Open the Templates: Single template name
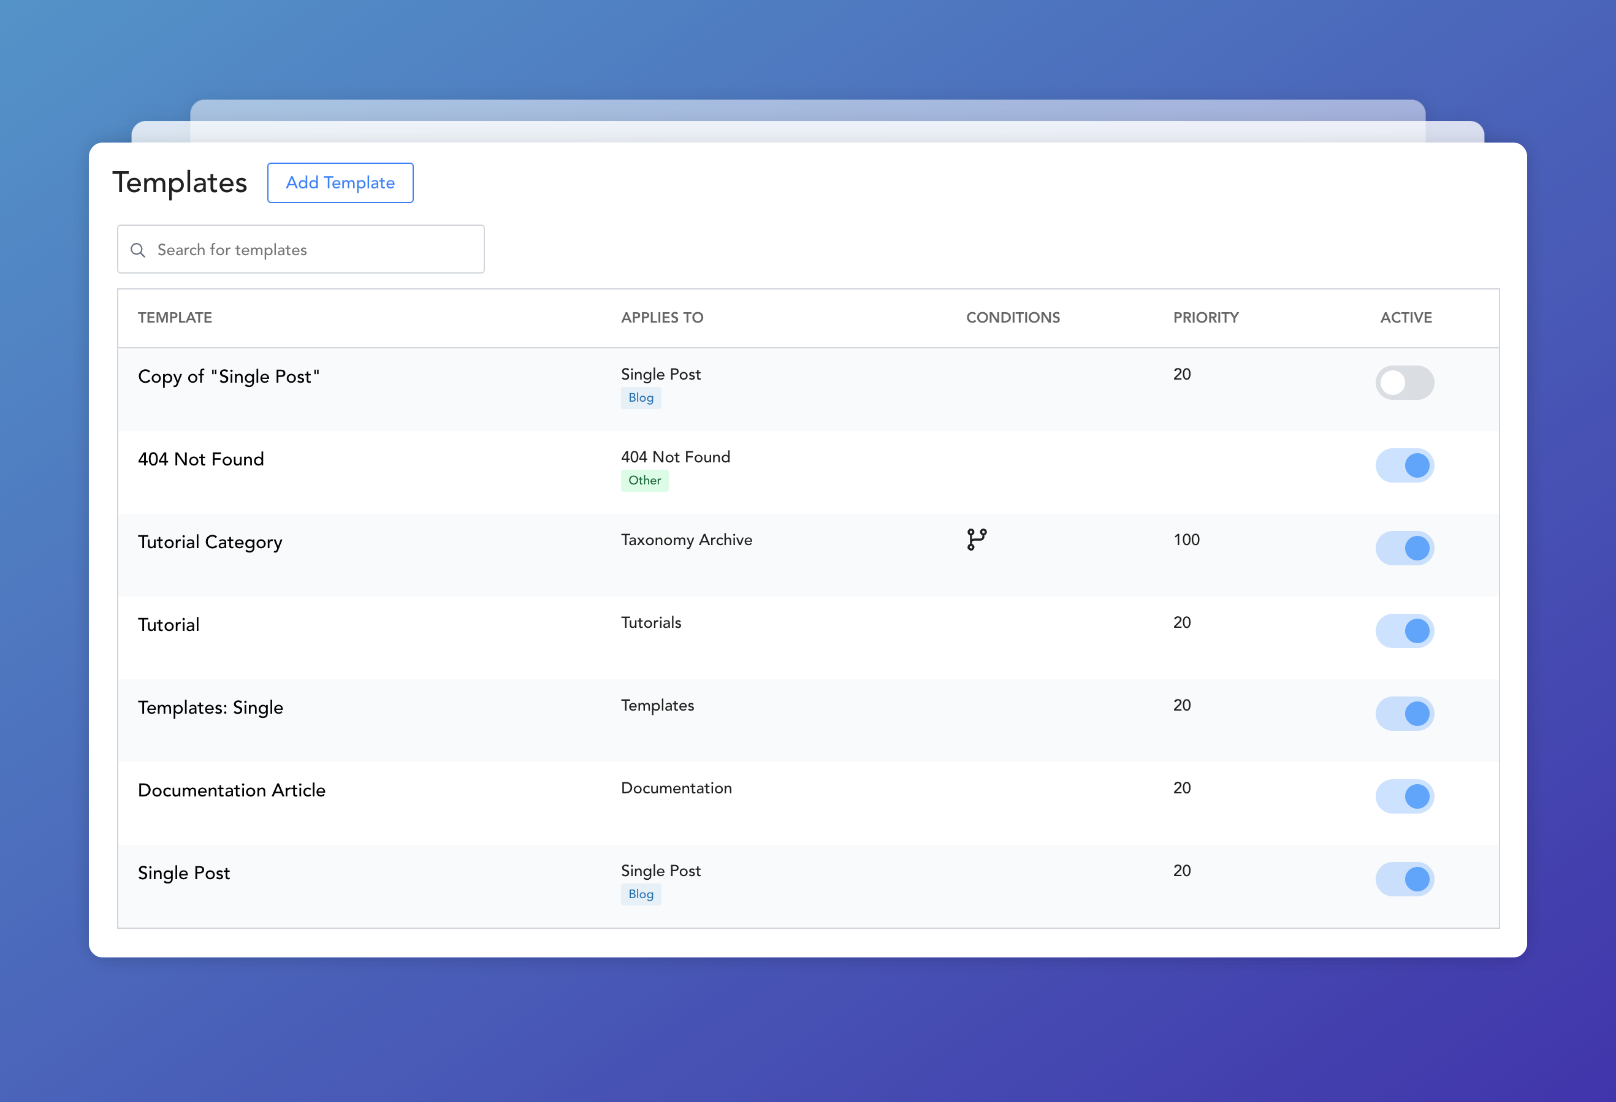The width and height of the screenshot is (1616, 1102). click(211, 708)
